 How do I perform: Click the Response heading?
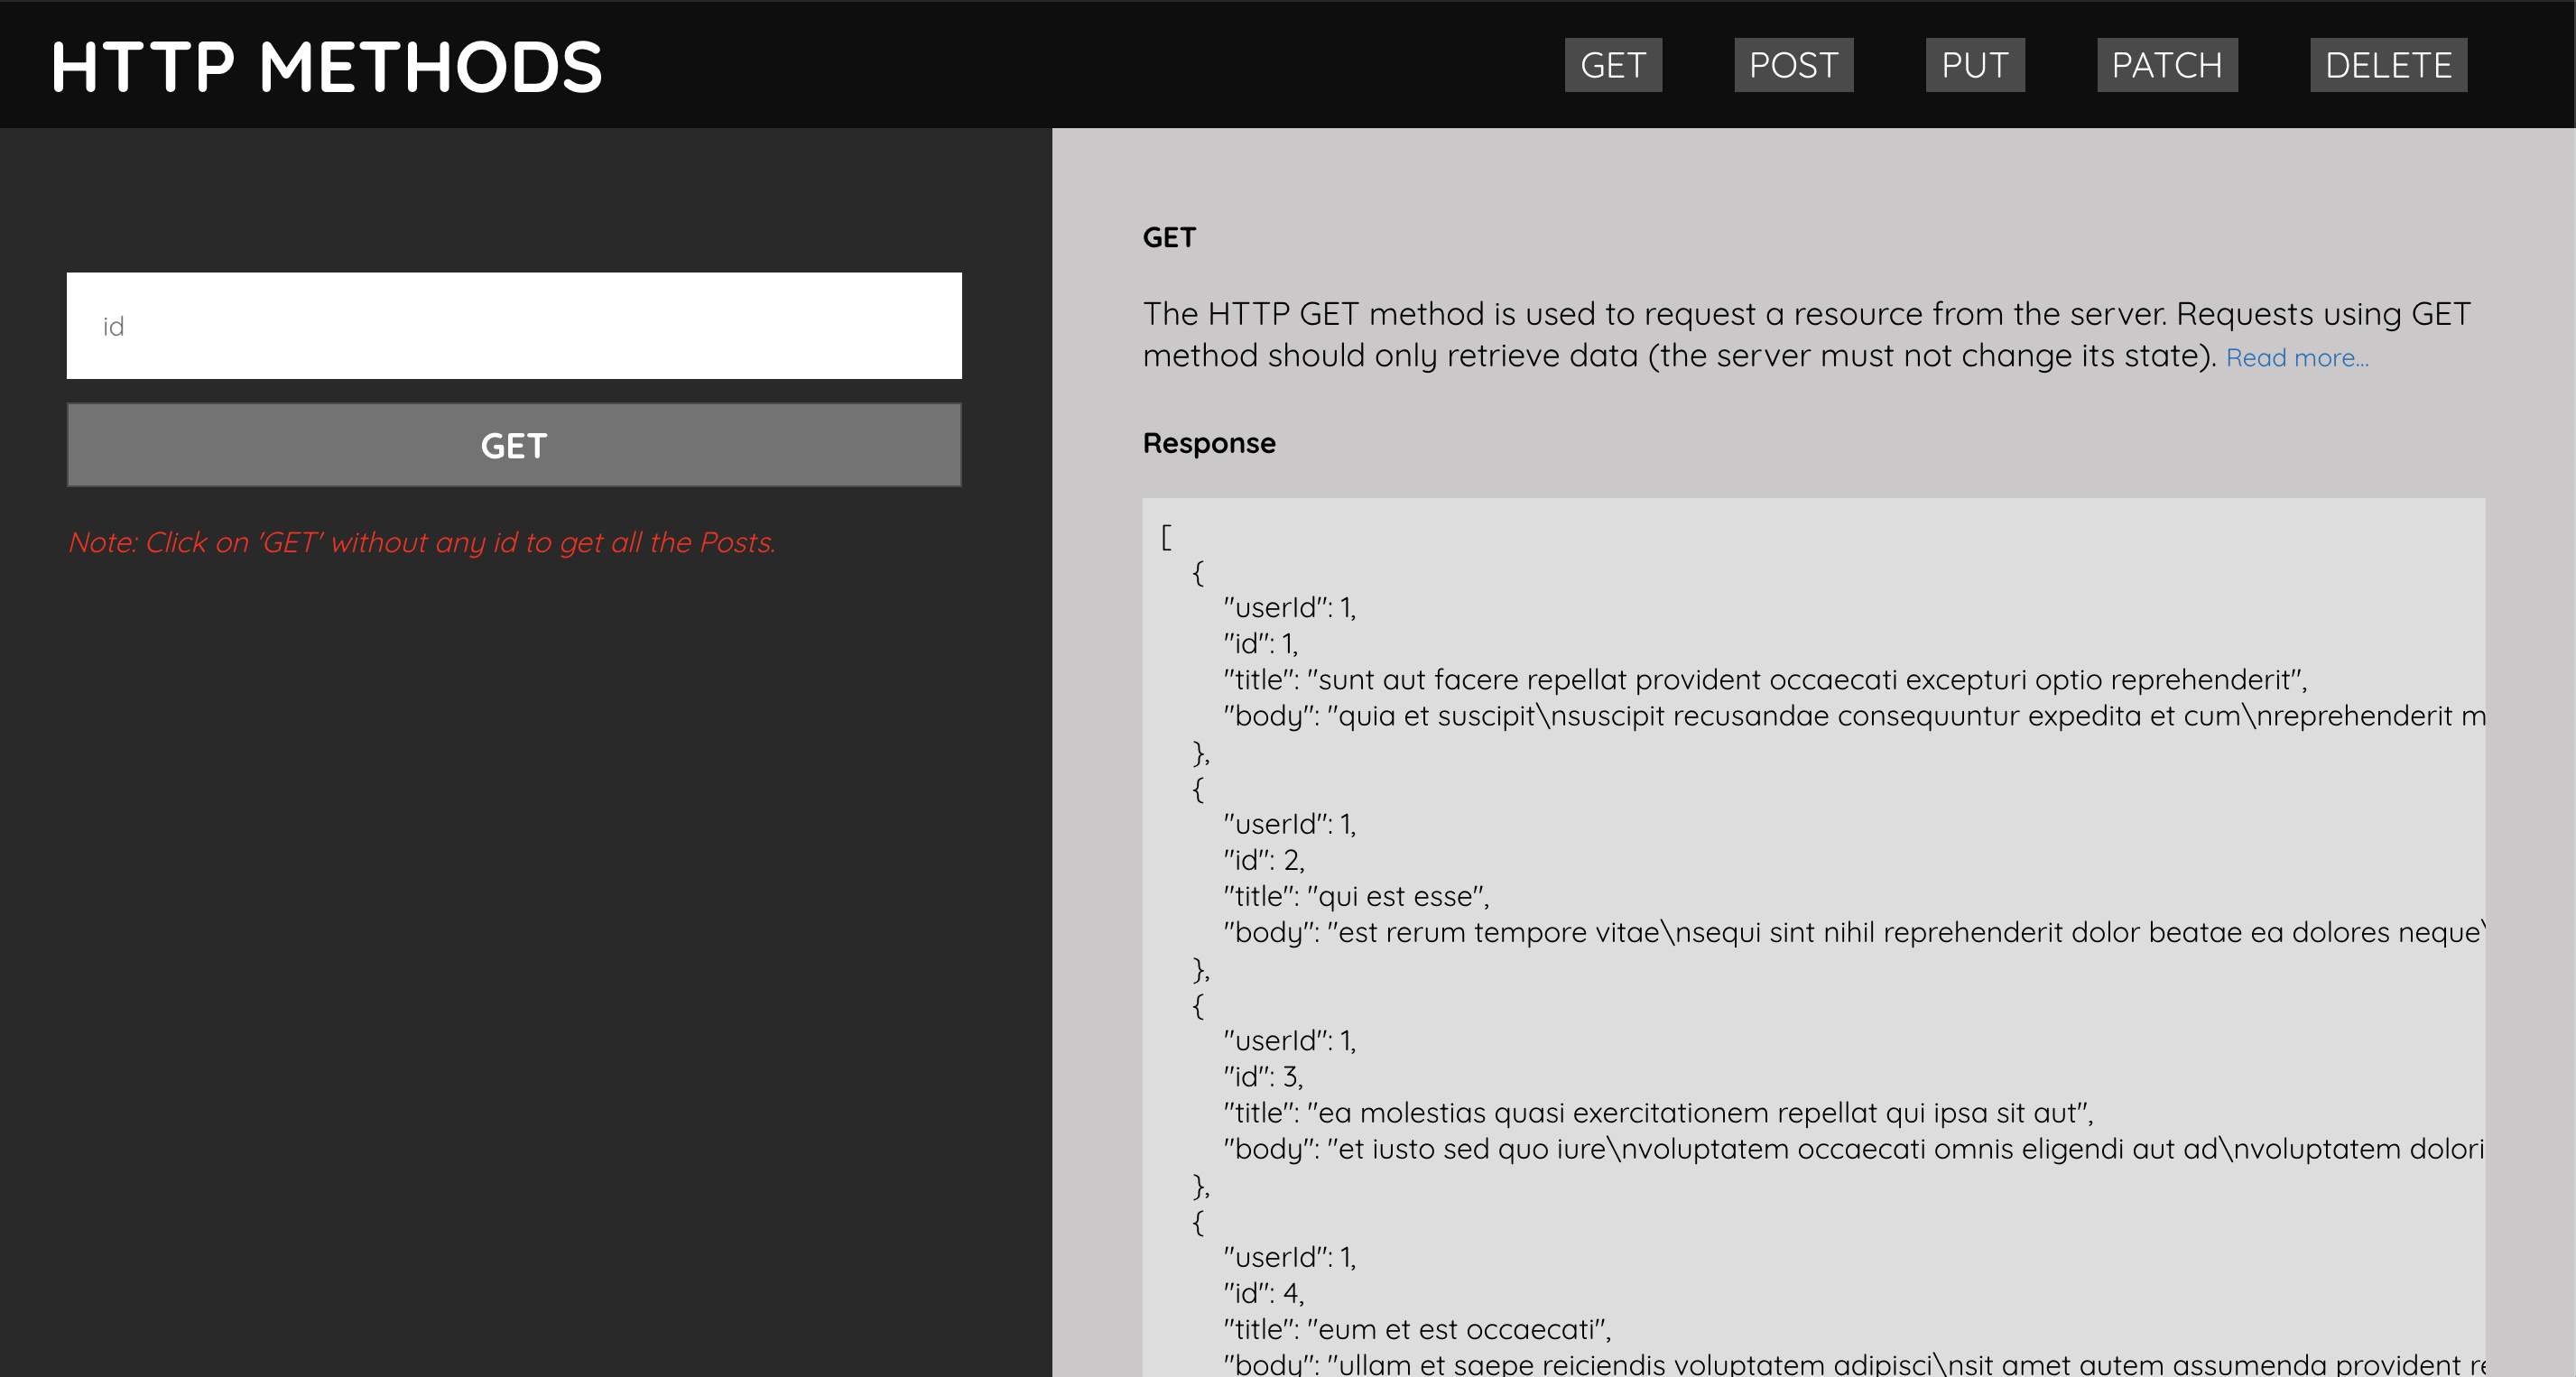point(1208,443)
